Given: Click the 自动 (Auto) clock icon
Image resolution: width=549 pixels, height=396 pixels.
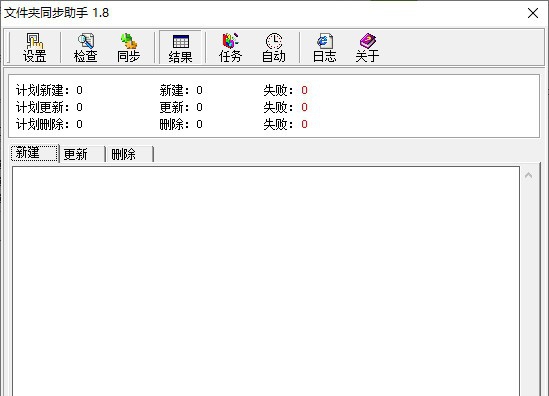Looking at the screenshot, I should 274,48.
